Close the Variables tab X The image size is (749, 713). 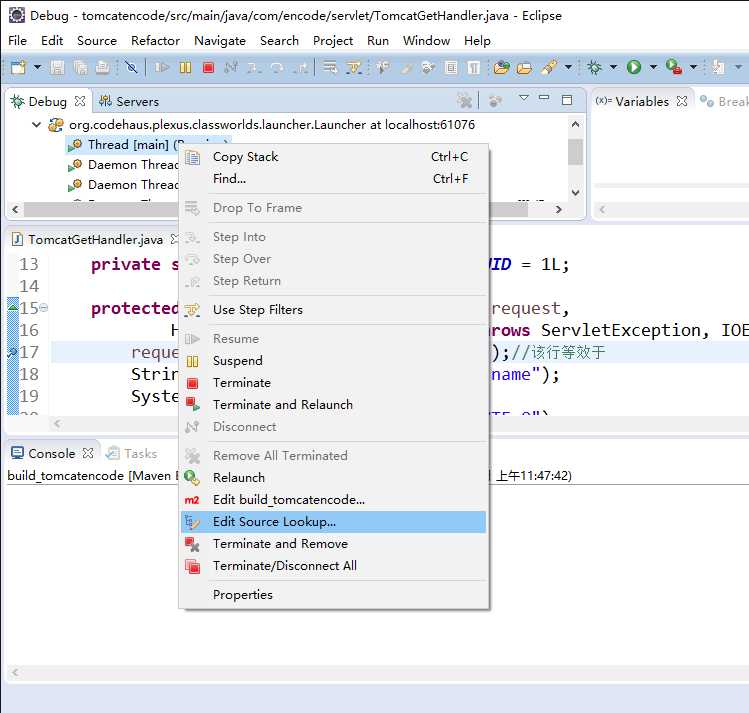click(x=682, y=101)
